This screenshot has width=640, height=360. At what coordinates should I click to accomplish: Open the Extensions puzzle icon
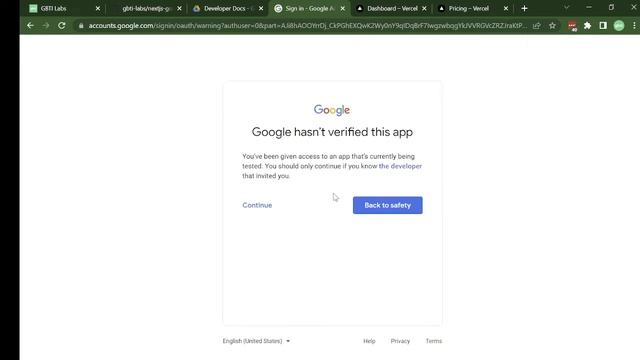[587, 26]
